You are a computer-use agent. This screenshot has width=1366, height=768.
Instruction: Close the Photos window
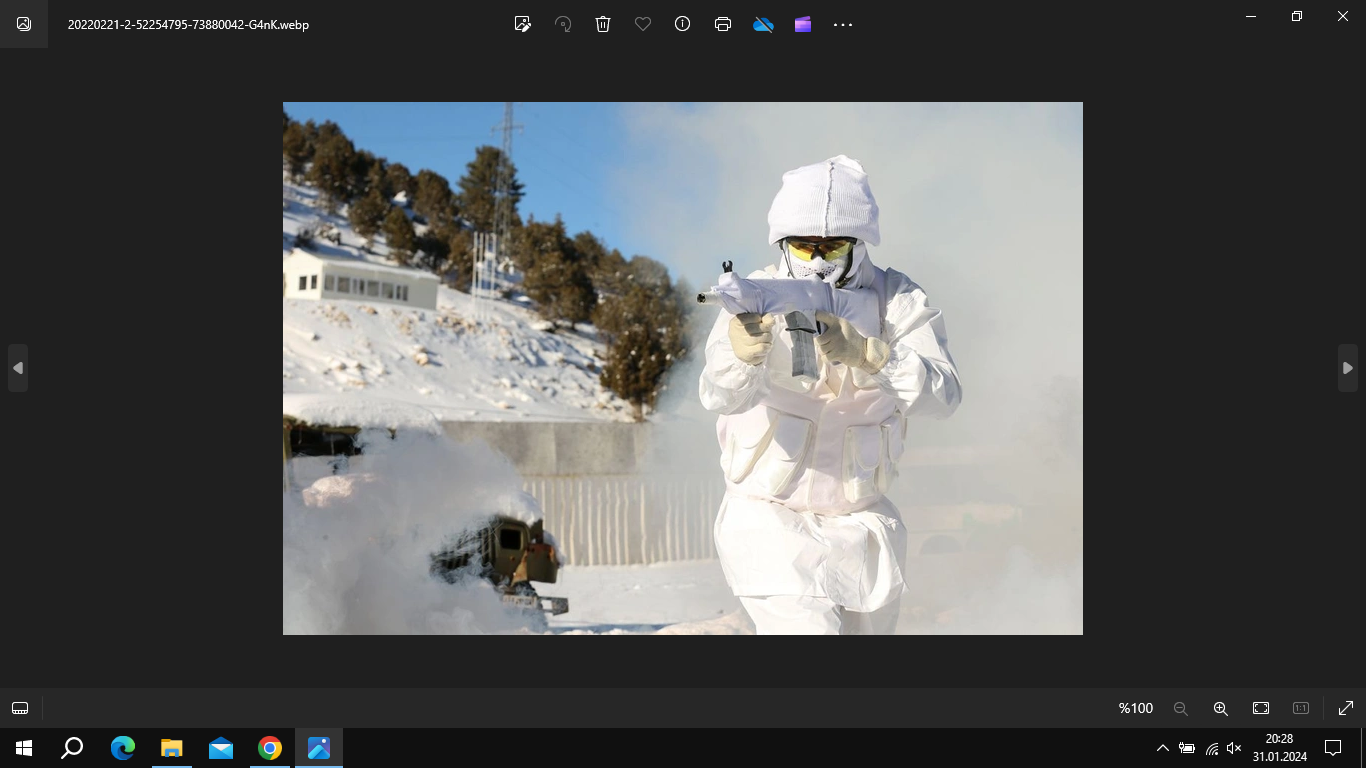tap(1343, 16)
